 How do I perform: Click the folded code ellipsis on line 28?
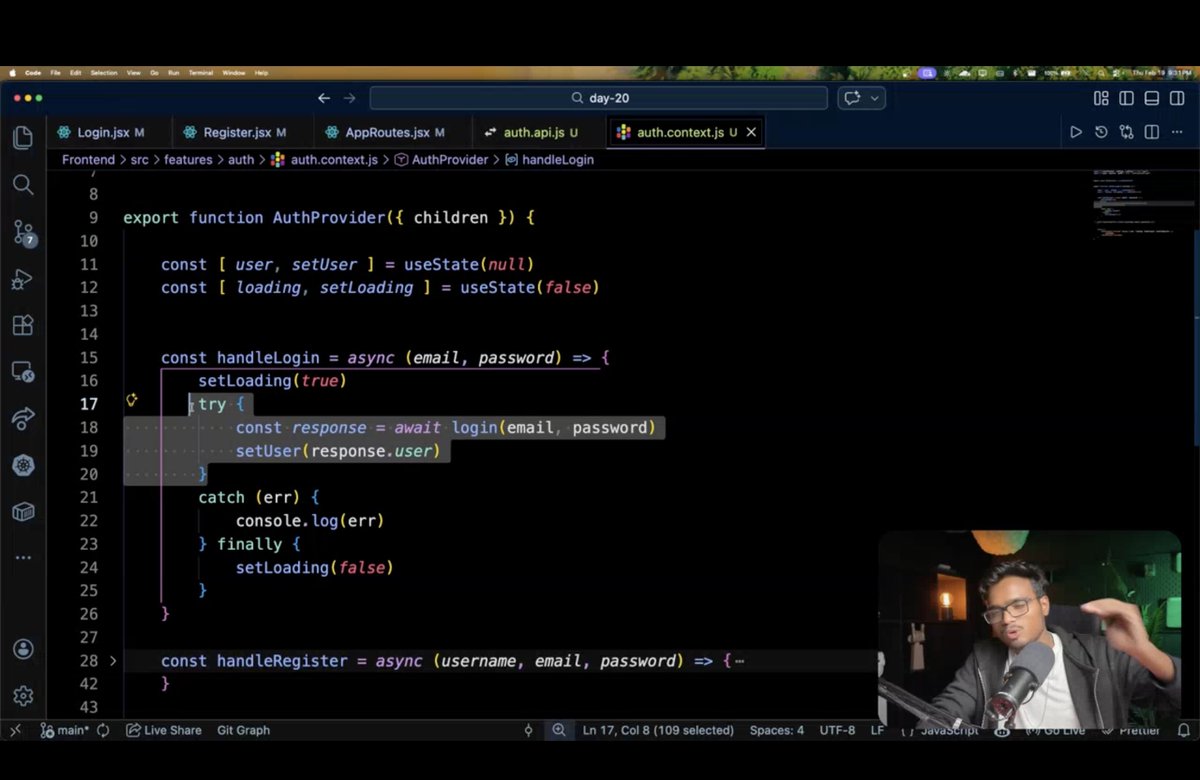coord(739,661)
